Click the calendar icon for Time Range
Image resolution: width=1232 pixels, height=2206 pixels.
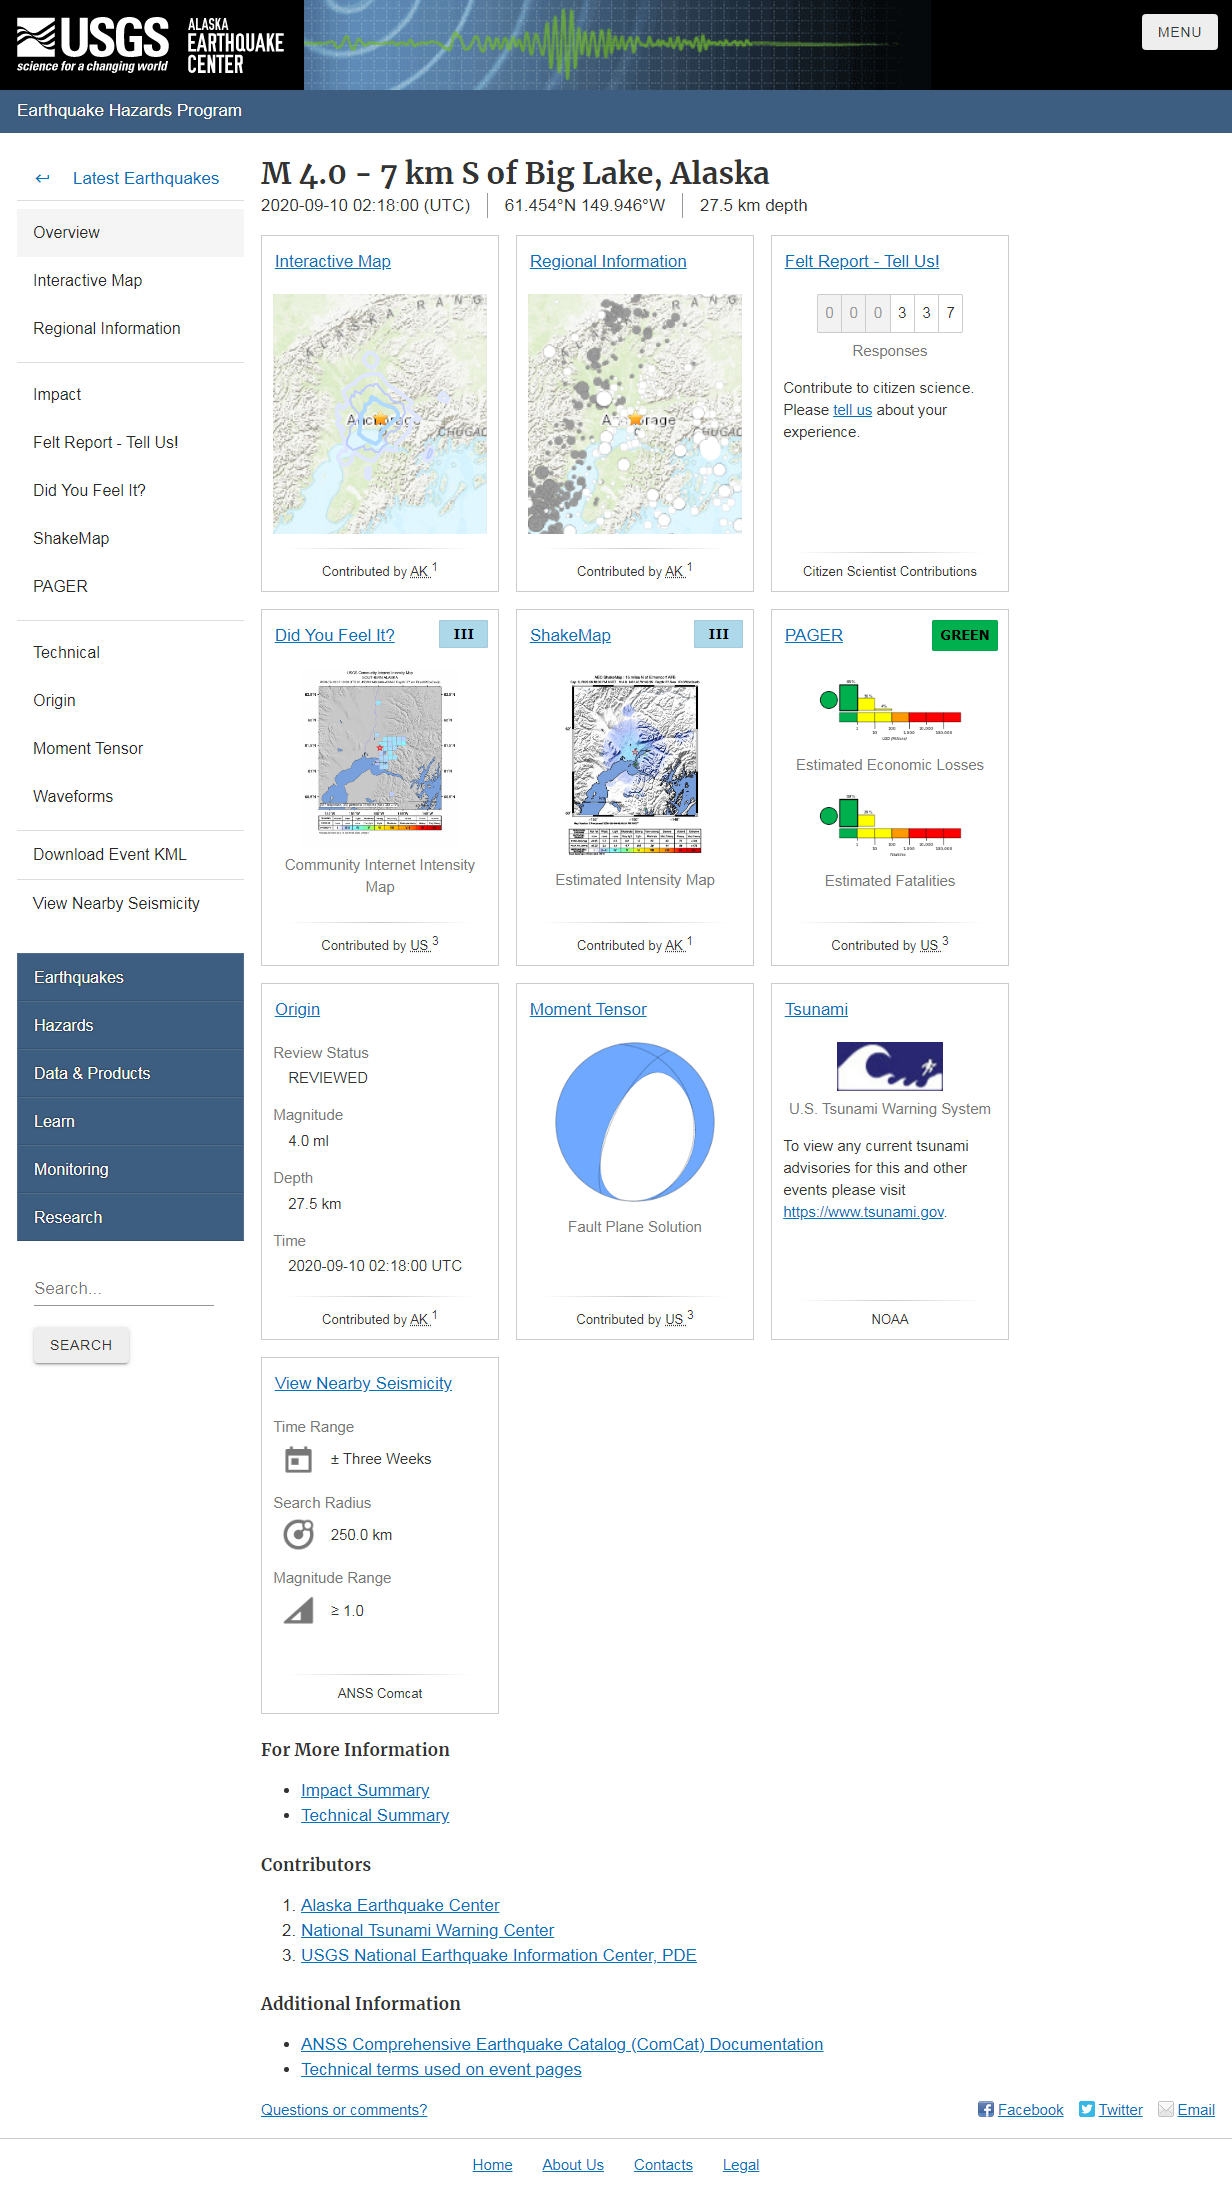pyautogui.click(x=298, y=1460)
